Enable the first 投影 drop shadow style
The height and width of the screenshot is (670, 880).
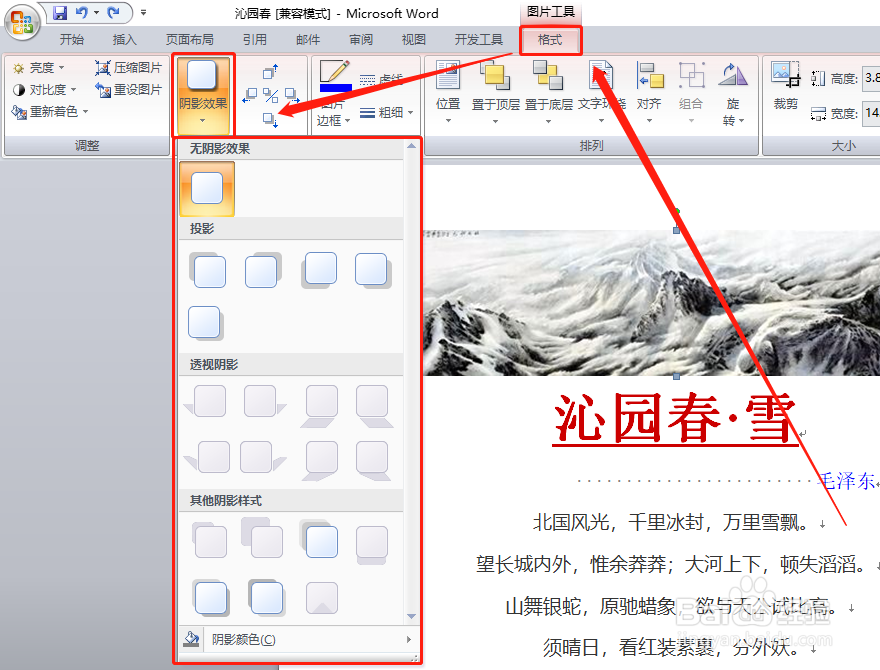point(208,270)
